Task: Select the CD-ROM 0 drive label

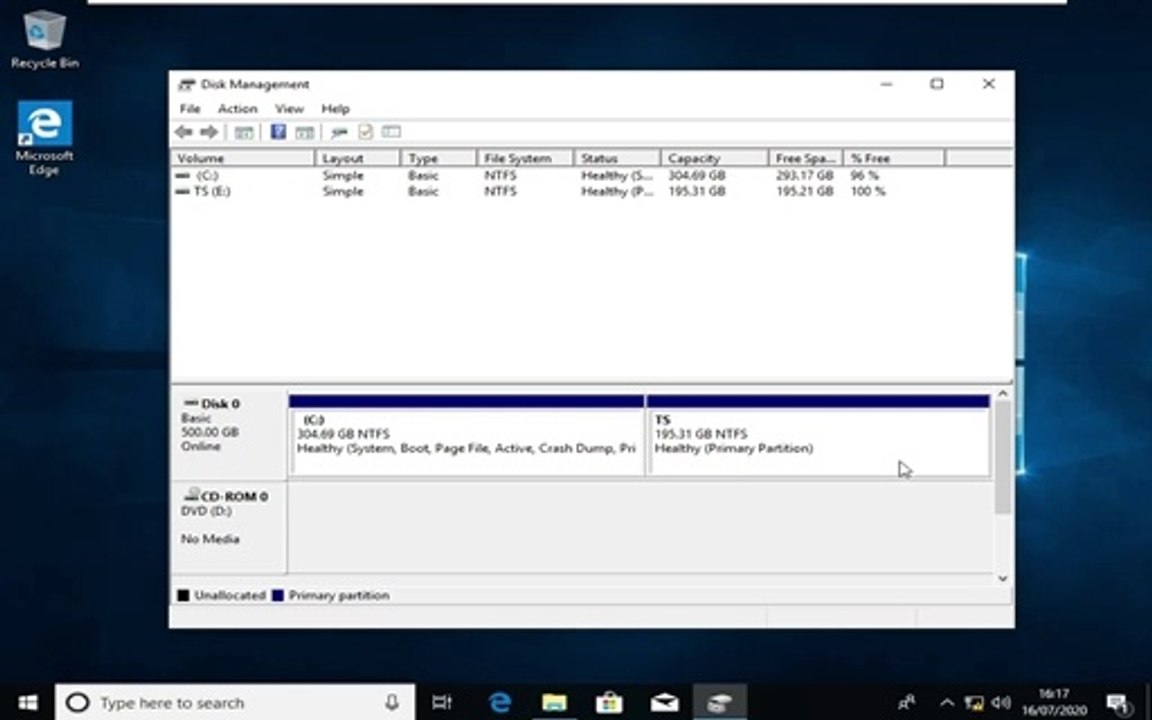Action: 226,496
